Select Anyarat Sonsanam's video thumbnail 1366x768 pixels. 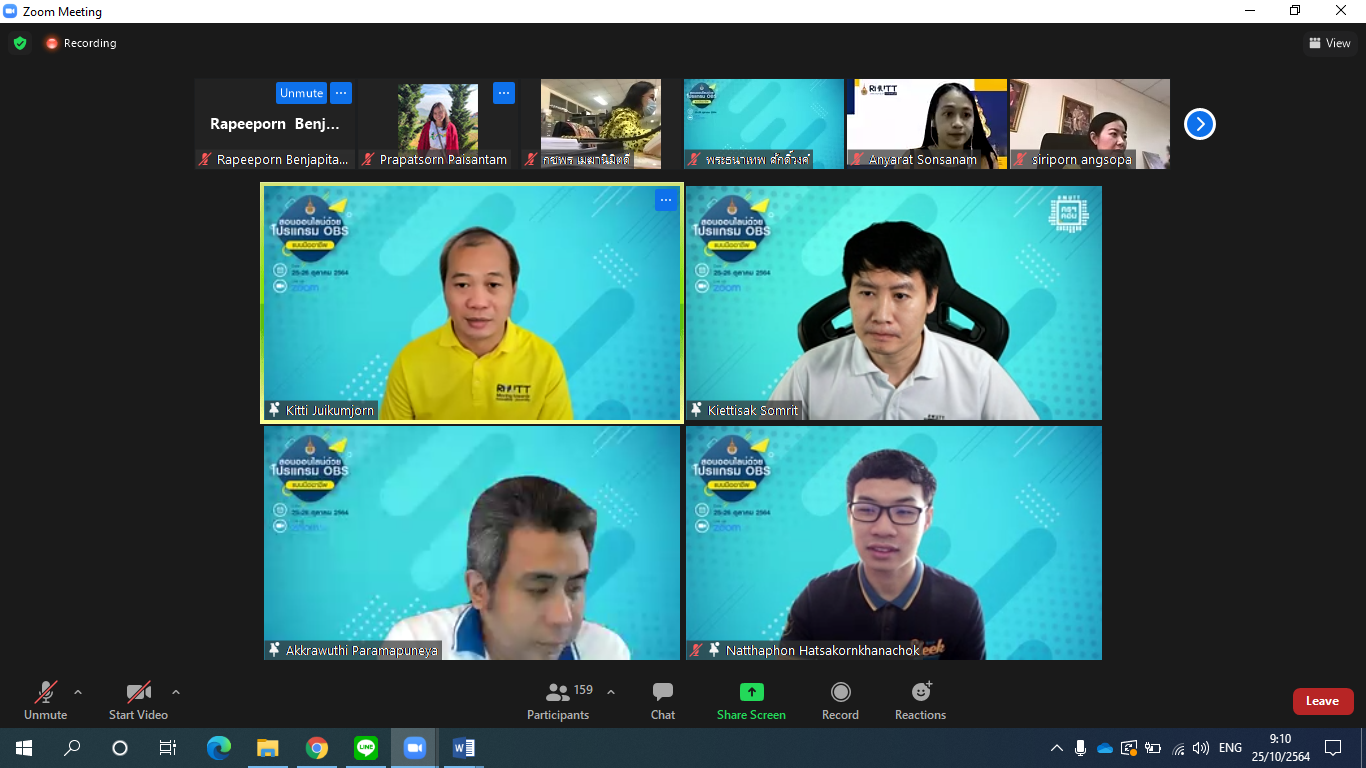pos(927,123)
